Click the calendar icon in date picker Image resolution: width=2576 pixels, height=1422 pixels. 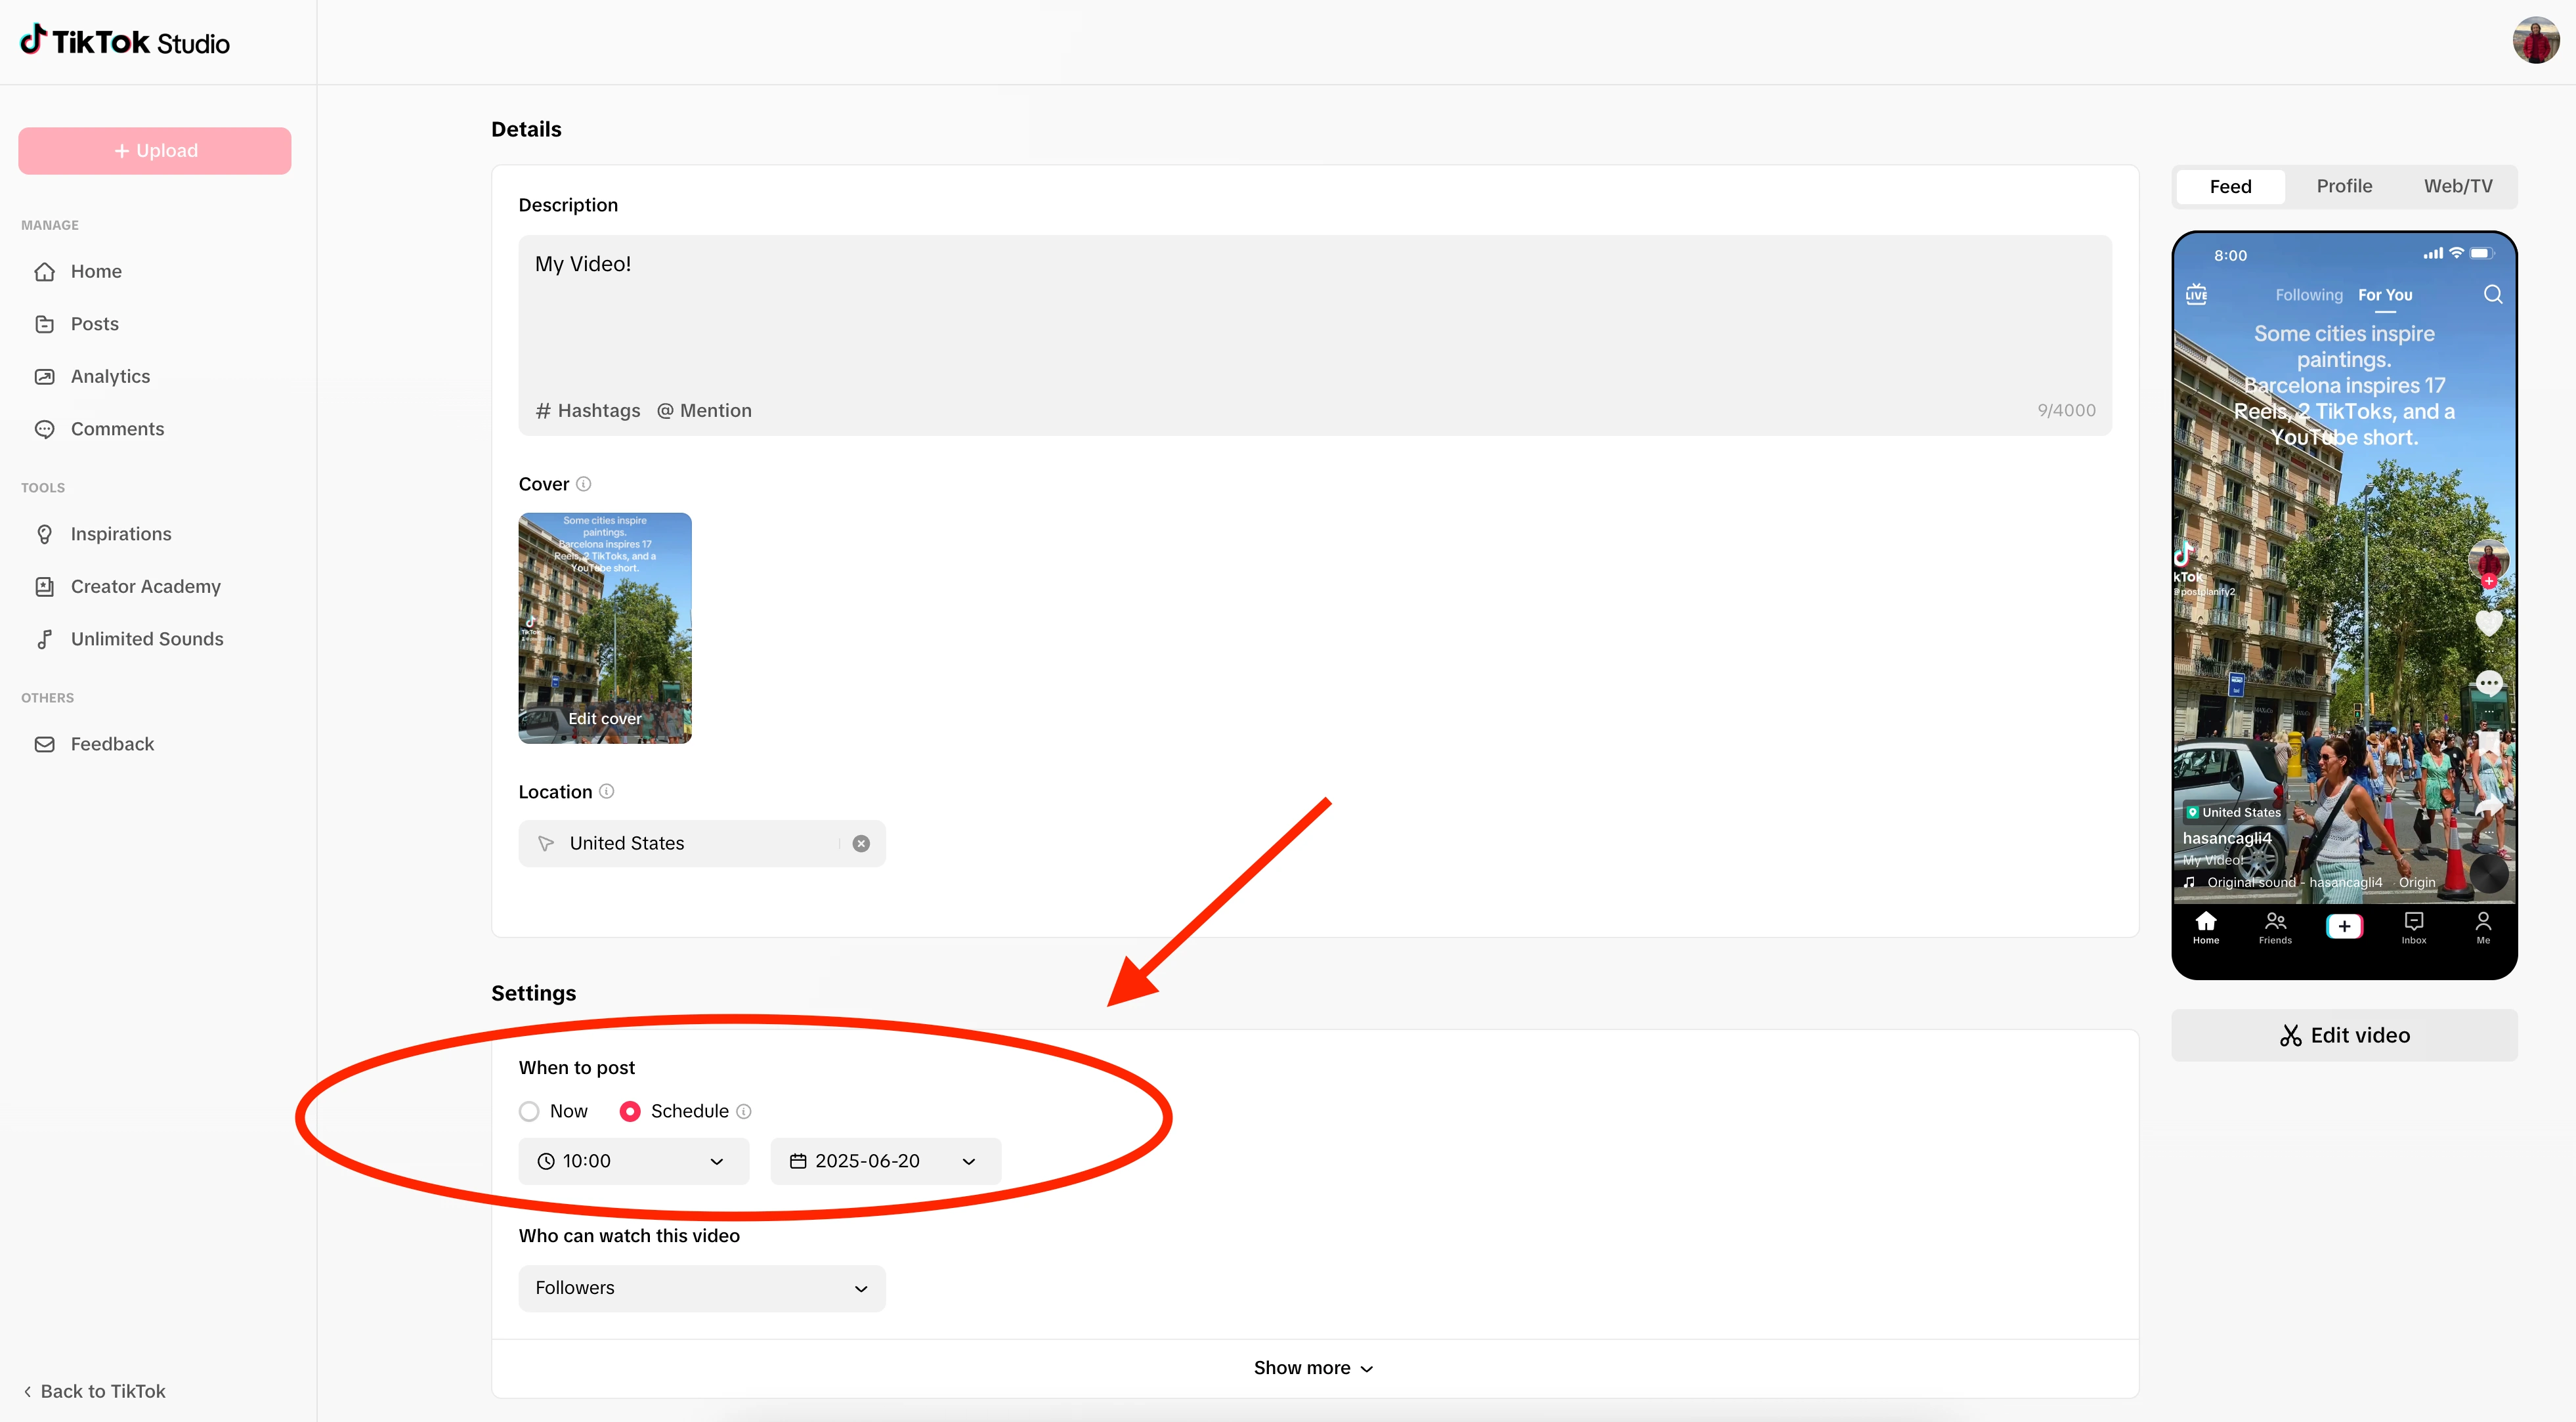(798, 1161)
